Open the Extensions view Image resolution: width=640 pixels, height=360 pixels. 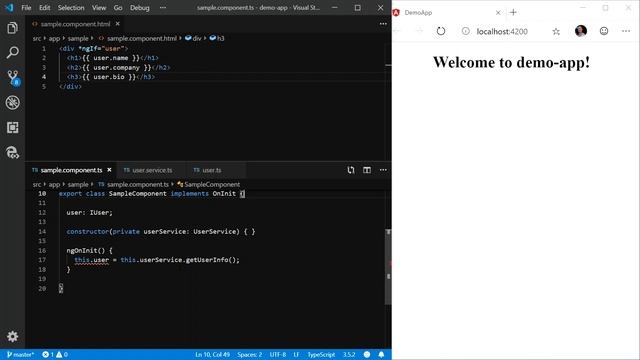[13, 128]
